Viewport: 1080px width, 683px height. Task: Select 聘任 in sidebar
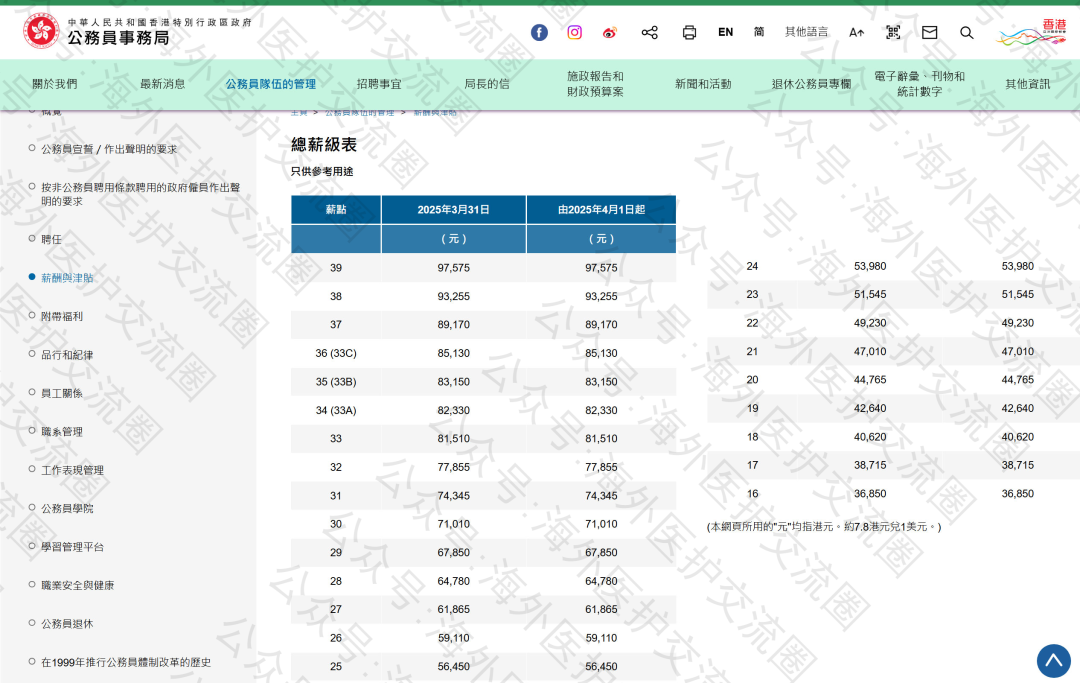[x=51, y=239]
